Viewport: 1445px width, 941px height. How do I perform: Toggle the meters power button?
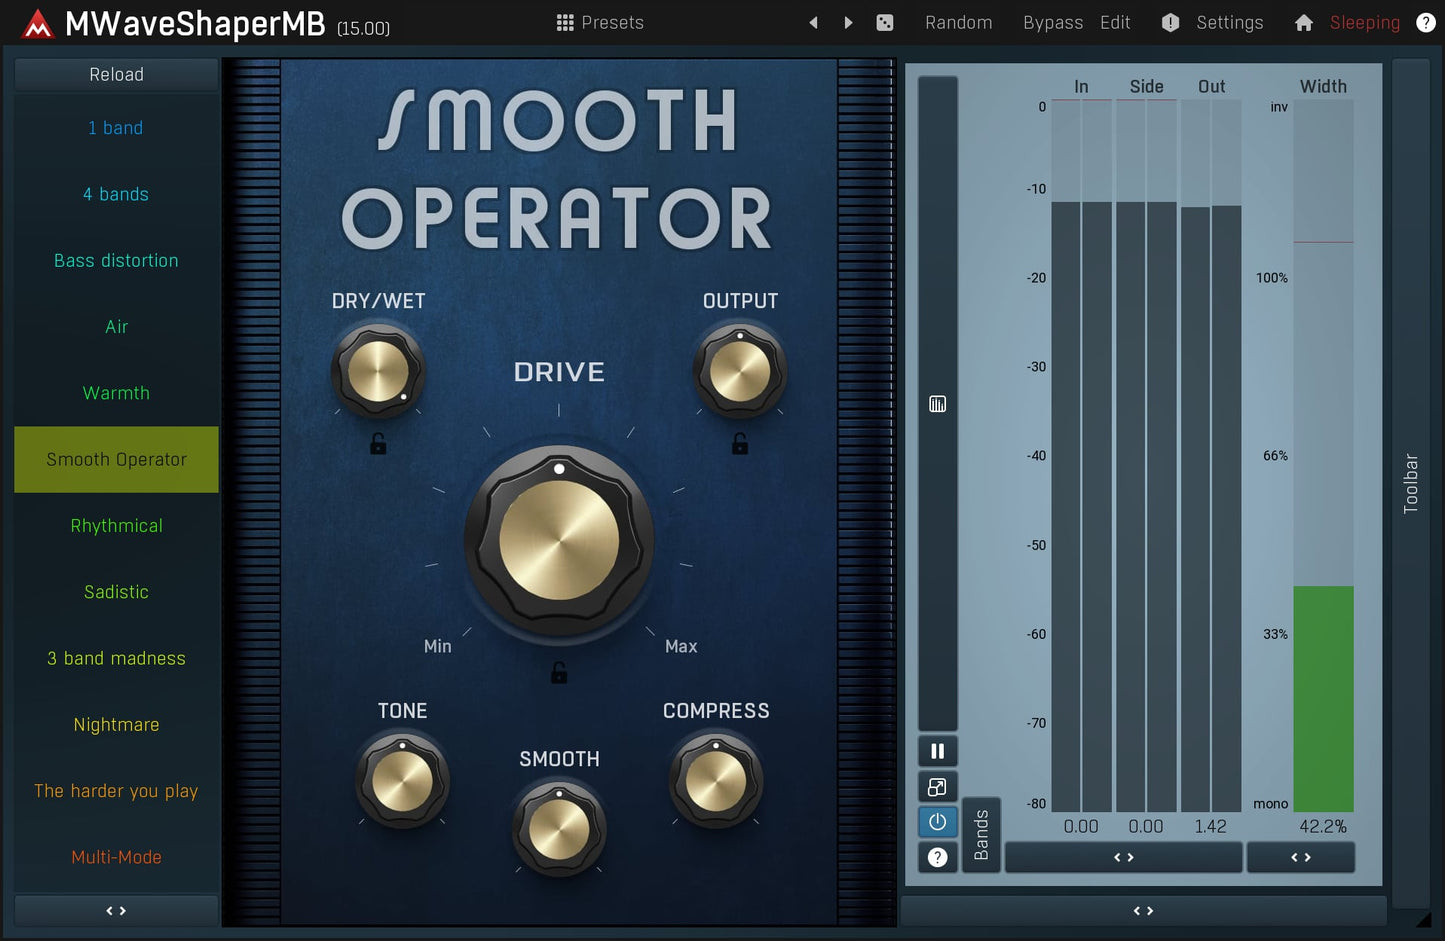[937, 822]
